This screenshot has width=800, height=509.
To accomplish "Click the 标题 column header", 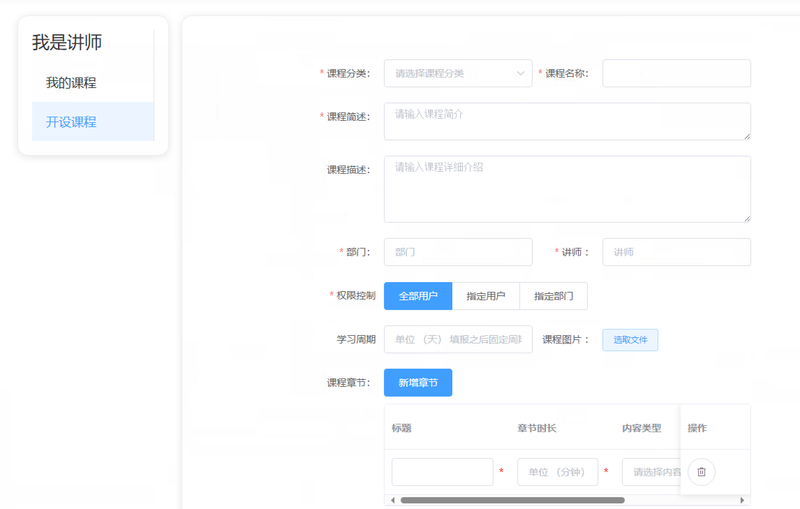I will click(x=401, y=428).
